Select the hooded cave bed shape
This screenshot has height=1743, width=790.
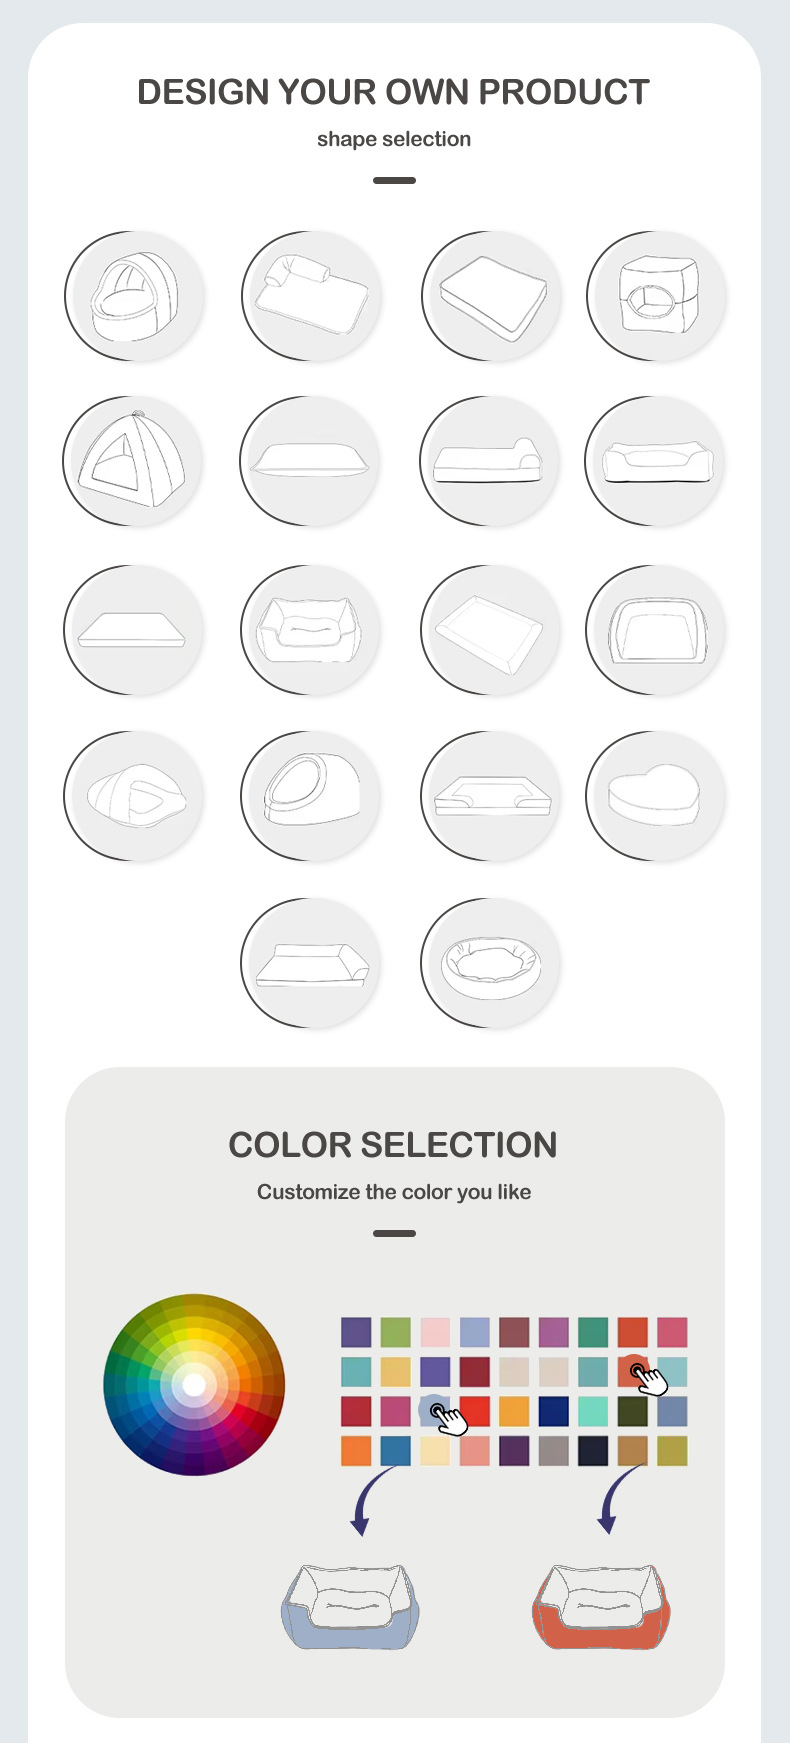tap(134, 296)
